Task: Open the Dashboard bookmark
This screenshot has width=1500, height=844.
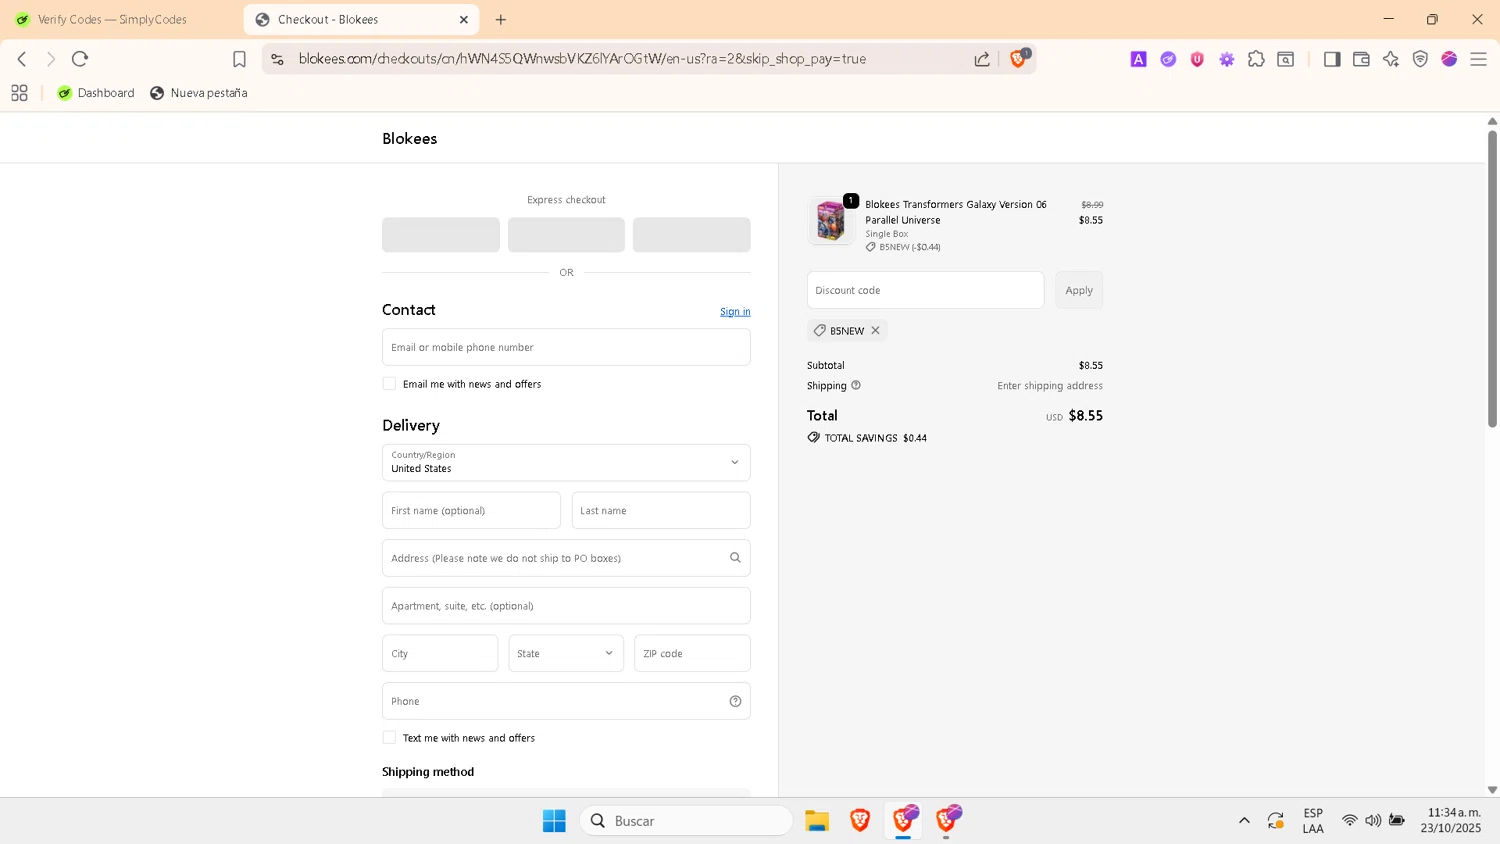Action: pyautogui.click(x=96, y=93)
